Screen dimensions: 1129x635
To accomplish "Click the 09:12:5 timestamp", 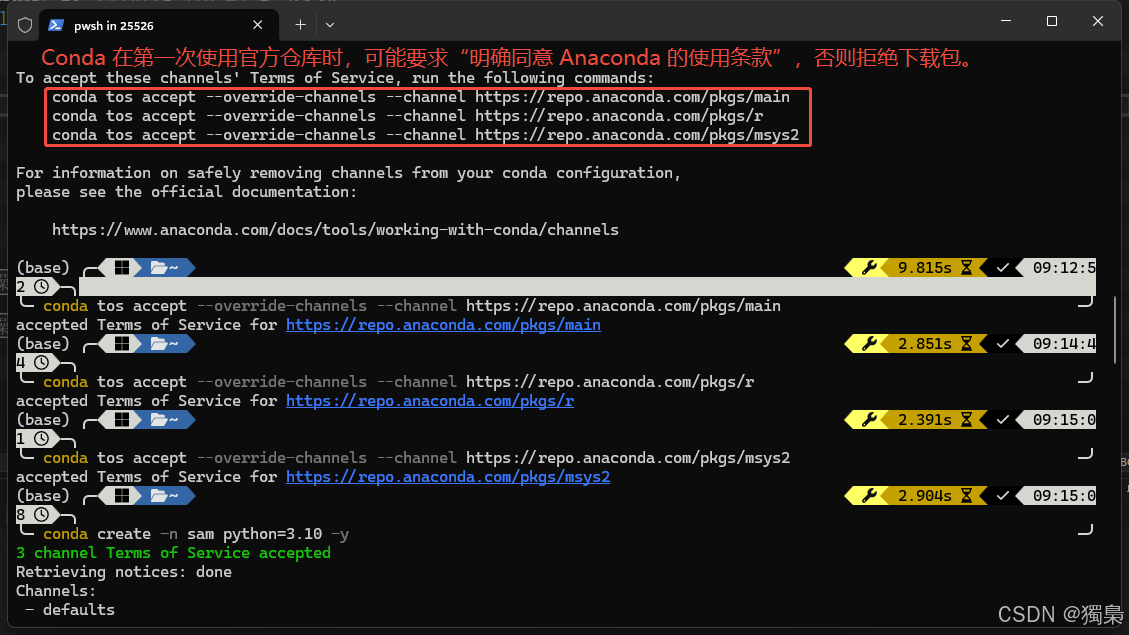I will click(x=1064, y=268).
